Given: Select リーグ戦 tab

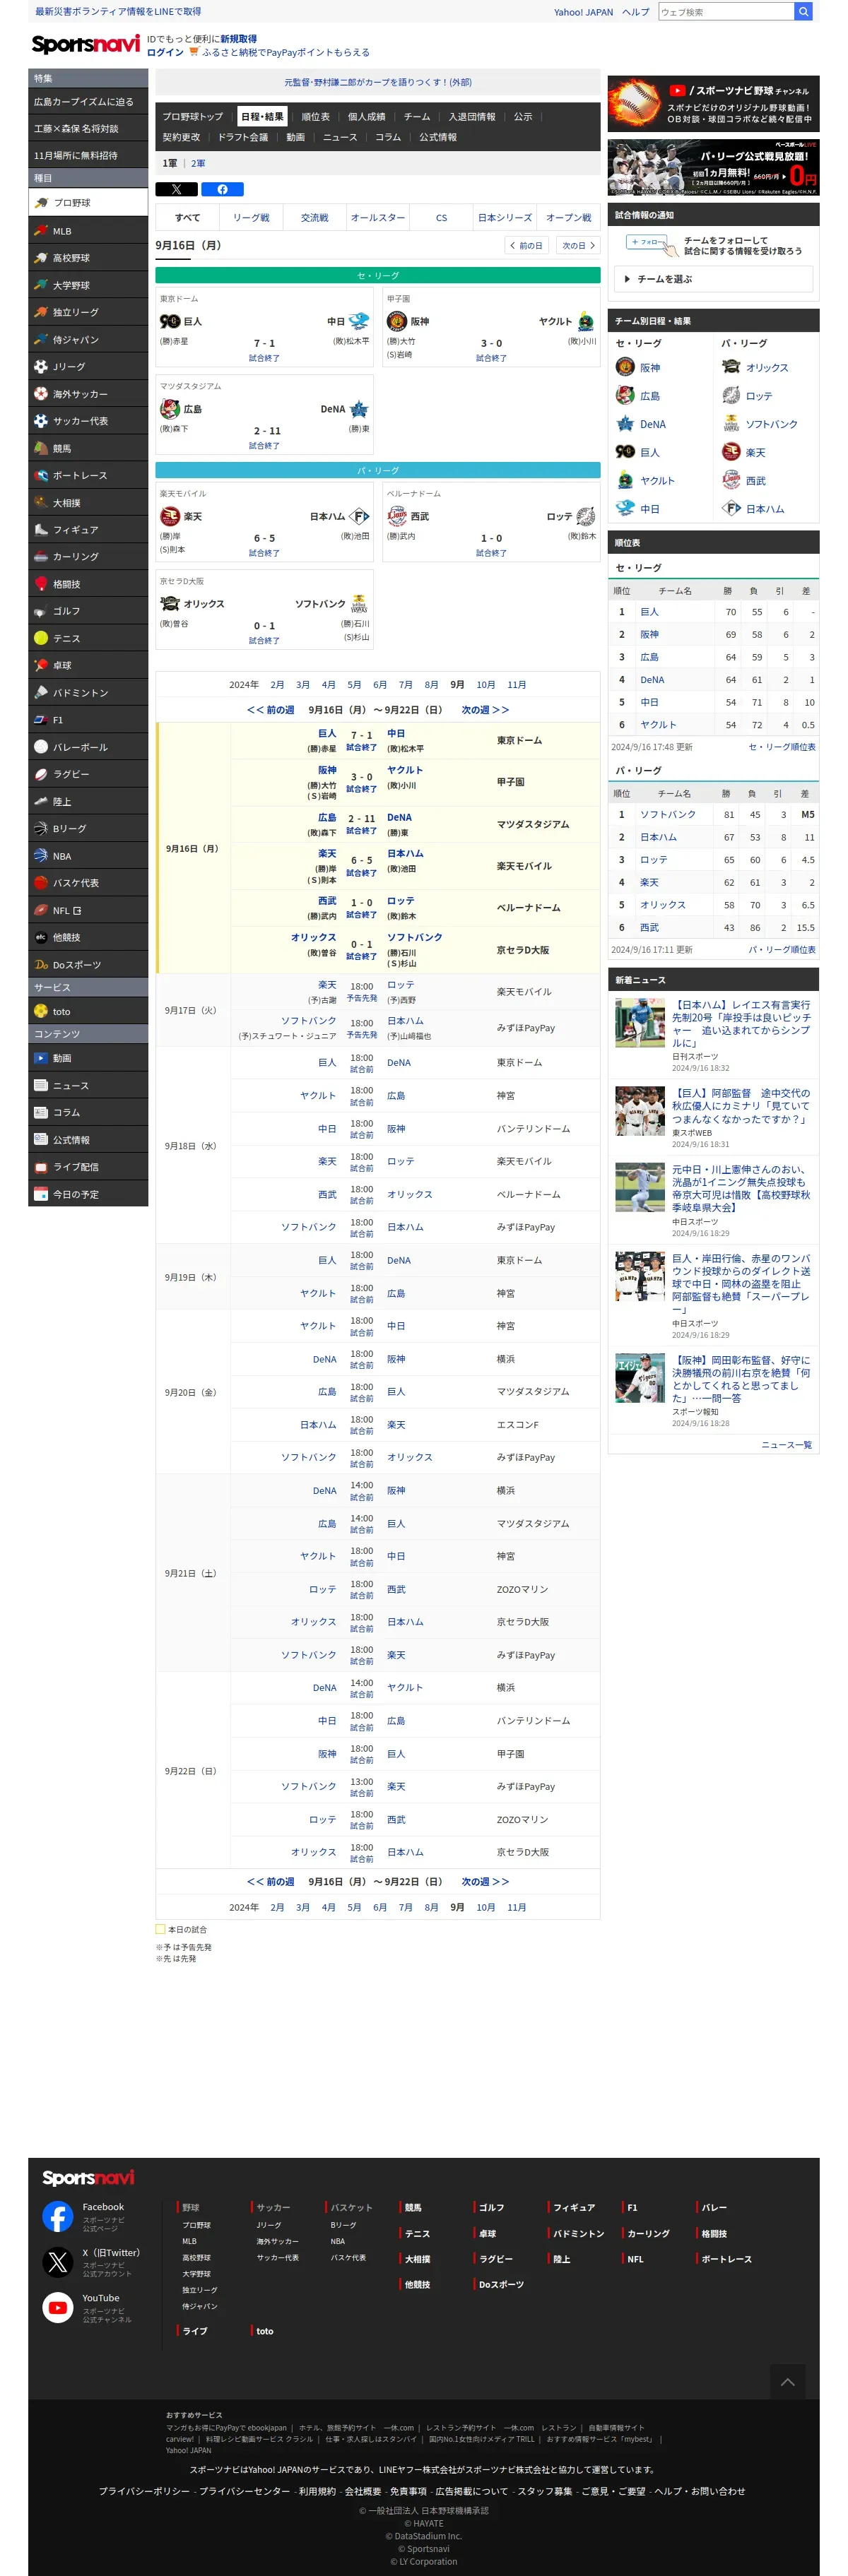Looking at the screenshot, I should [251, 217].
